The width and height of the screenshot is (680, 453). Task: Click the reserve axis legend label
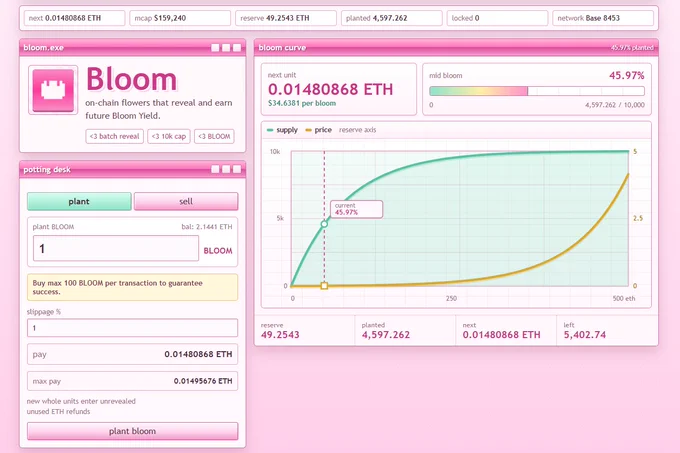(357, 130)
